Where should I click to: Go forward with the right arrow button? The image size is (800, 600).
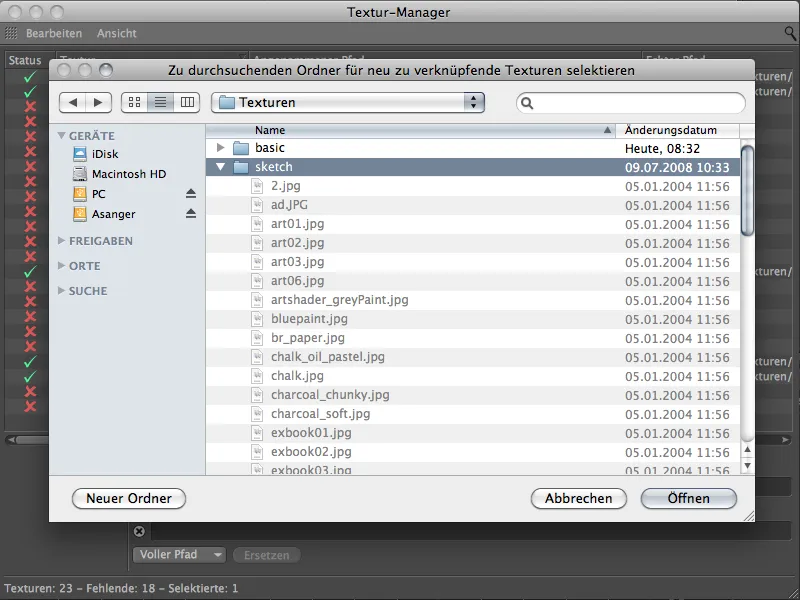click(x=98, y=103)
